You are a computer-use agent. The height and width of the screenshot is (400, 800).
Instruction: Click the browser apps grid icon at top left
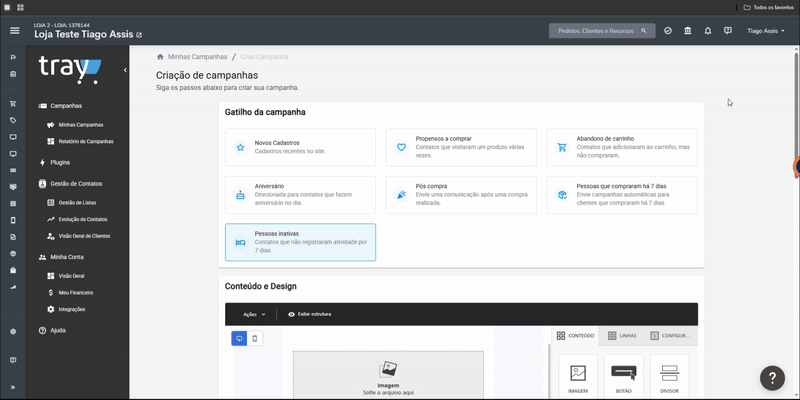click(20, 7)
